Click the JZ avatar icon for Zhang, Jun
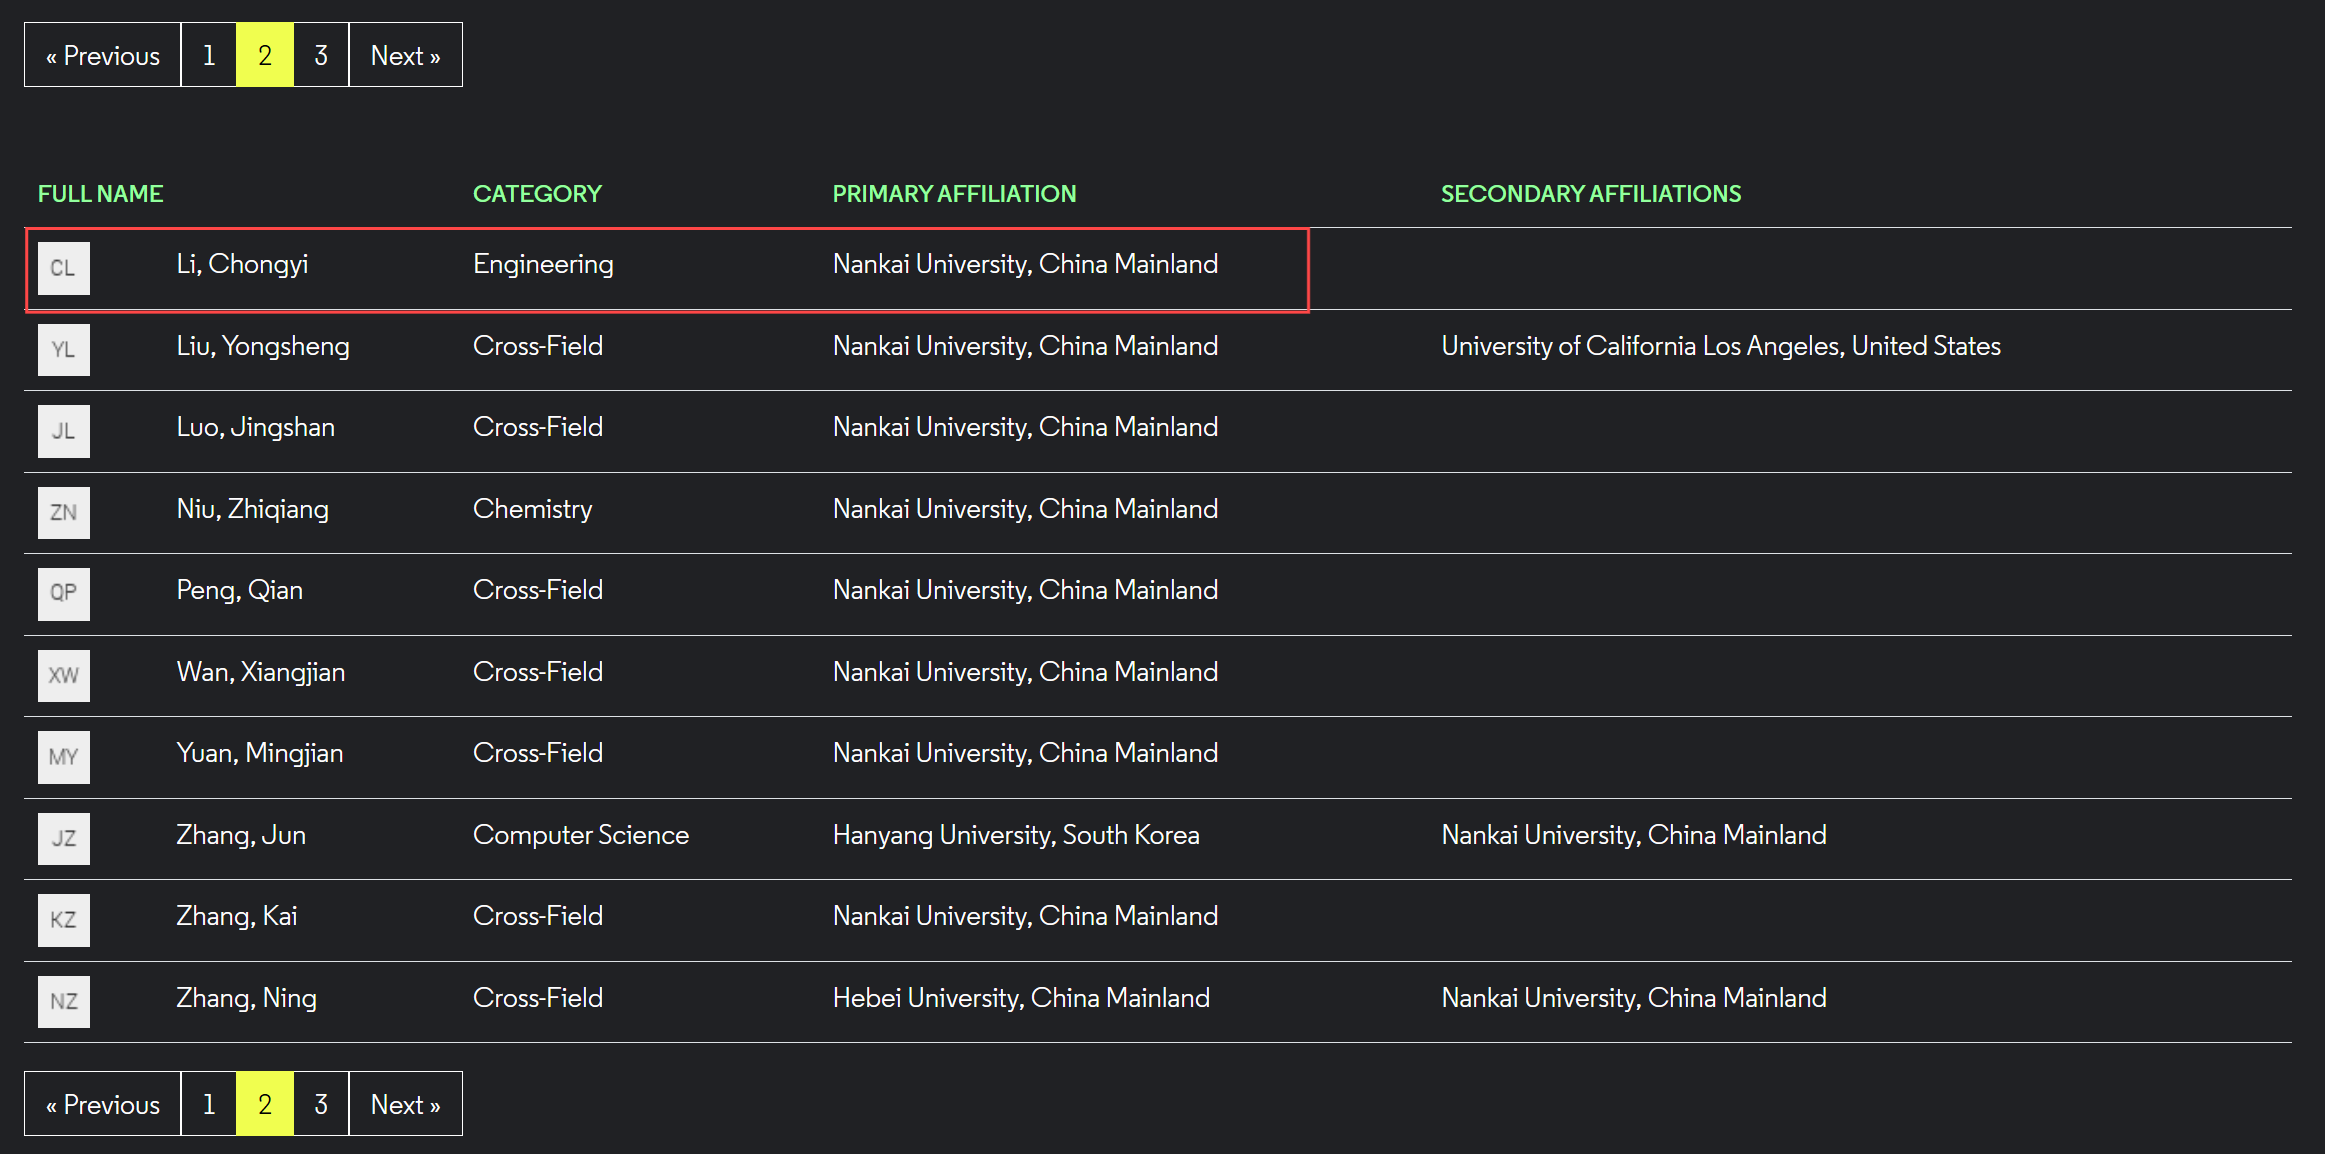Screen dimensions: 2325x1154 63,839
